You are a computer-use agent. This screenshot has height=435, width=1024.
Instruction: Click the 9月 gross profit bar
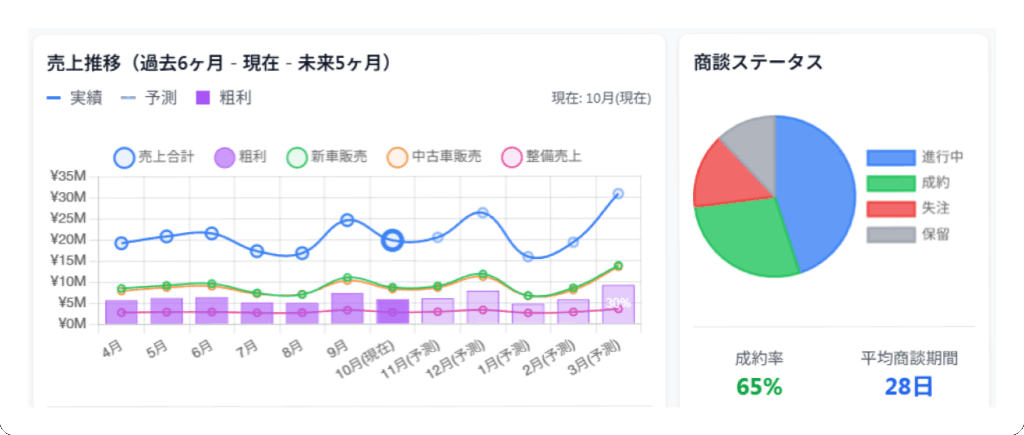[347, 308]
